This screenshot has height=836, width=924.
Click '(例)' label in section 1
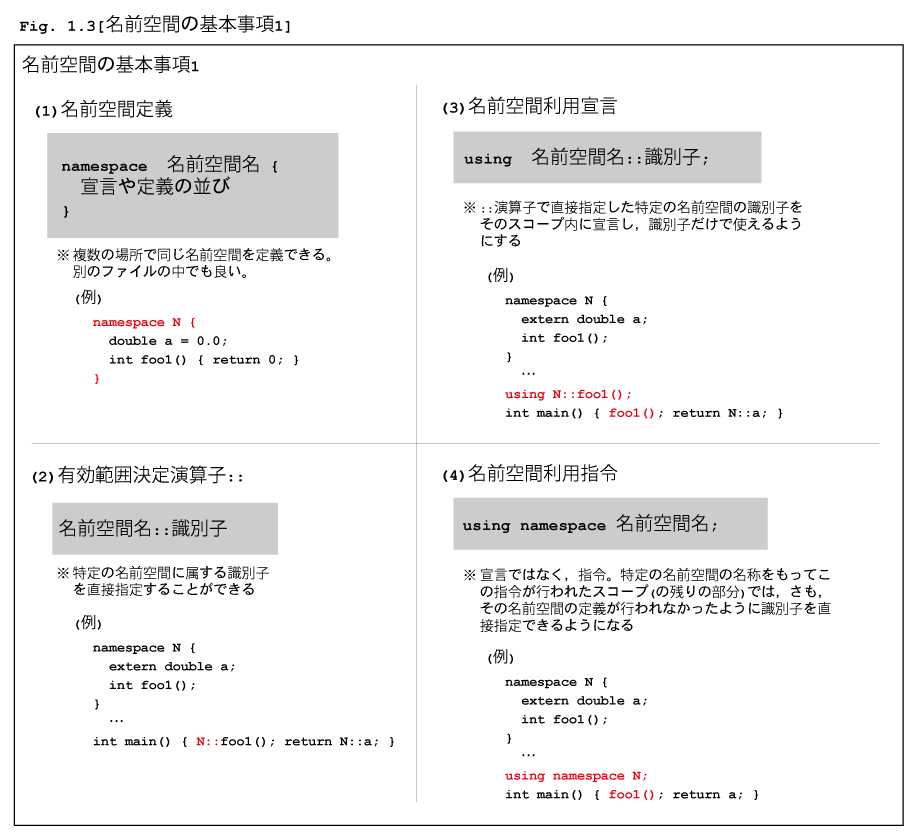[88, 298]
